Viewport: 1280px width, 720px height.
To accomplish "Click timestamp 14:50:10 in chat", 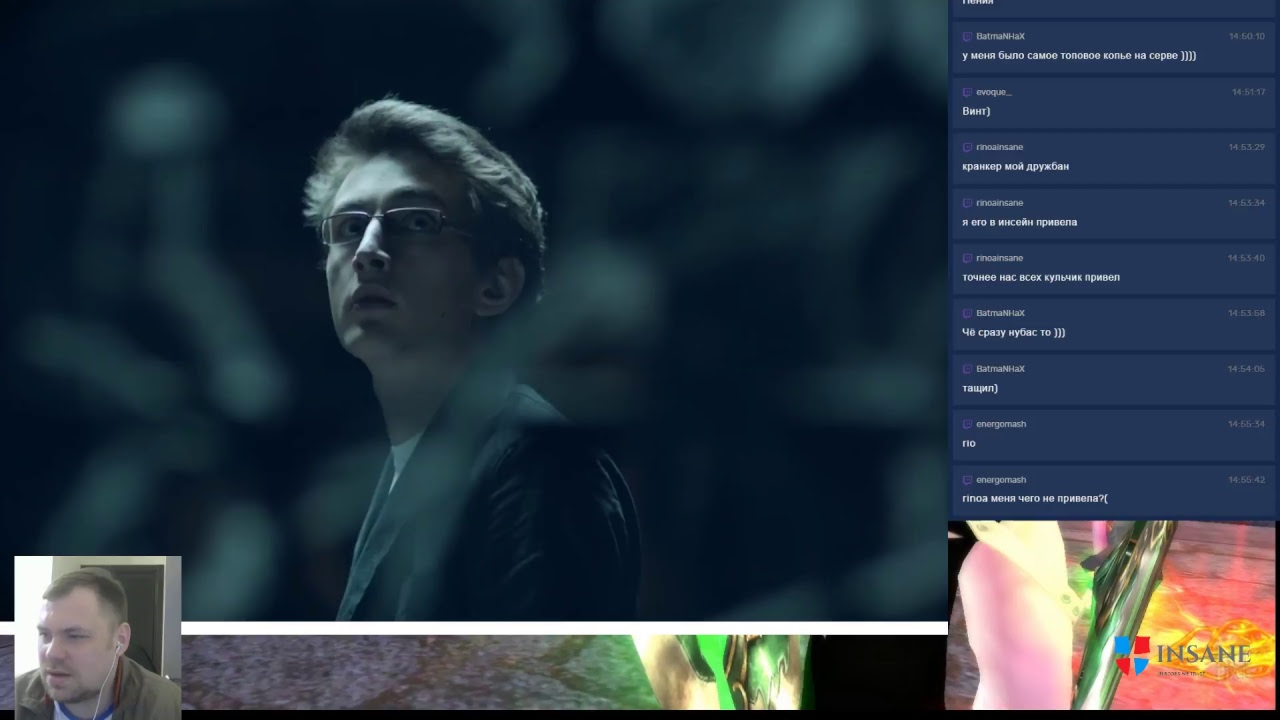I will [x=1248, y=36].
